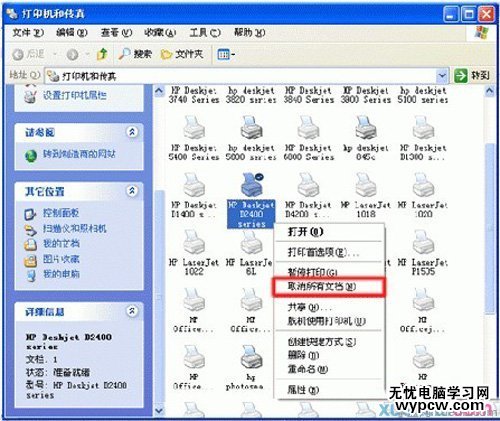
Task: Select the HP LaserJet P1505 printer icon
Action: [x=423, y=242]
